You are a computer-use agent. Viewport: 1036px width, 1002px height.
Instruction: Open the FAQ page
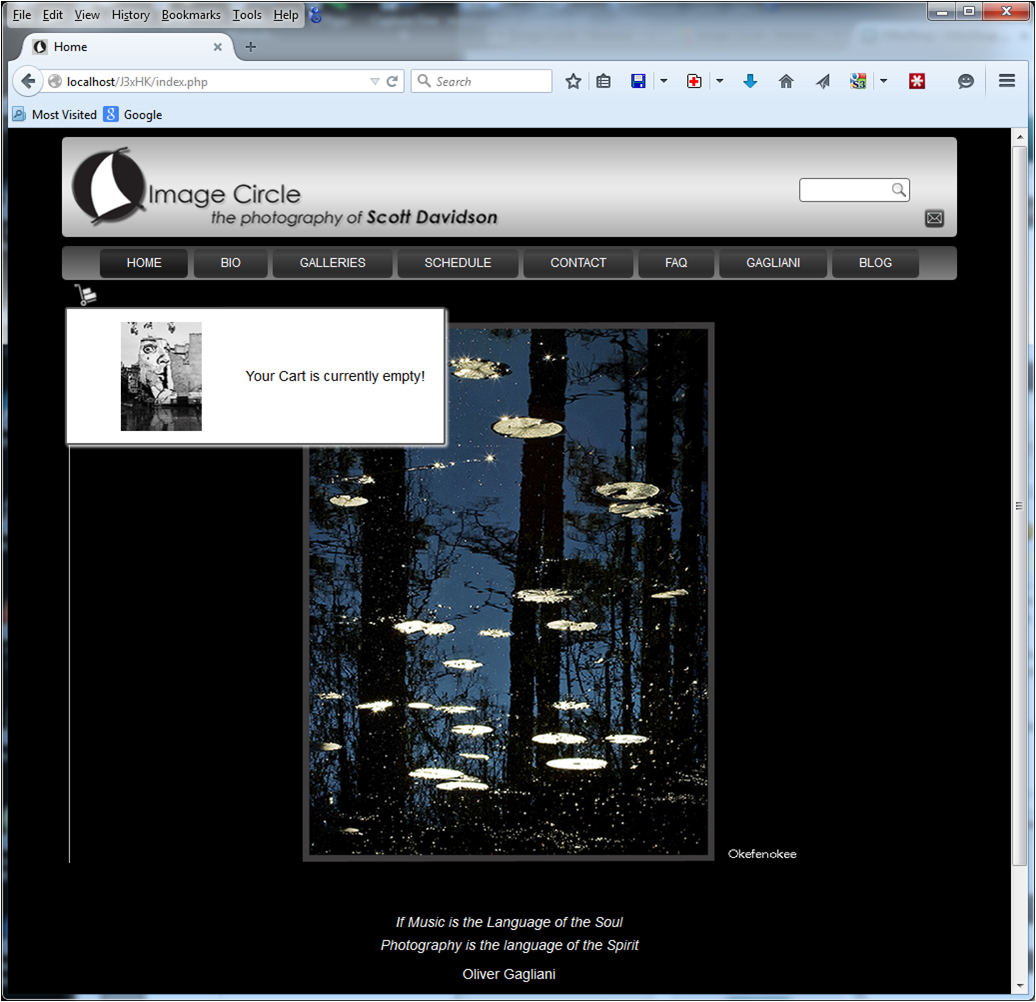676,263
